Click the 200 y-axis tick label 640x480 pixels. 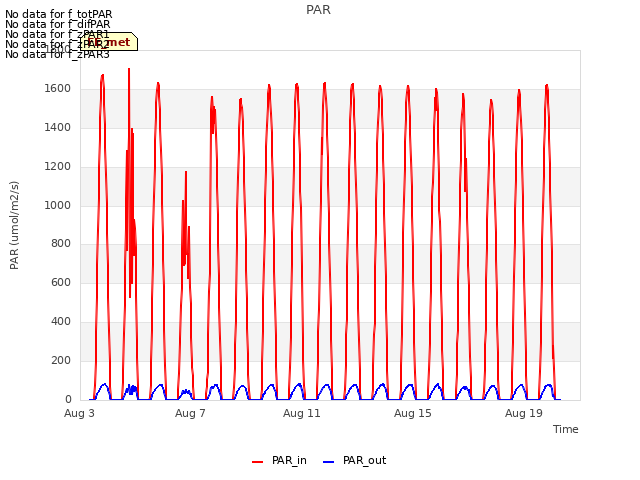61,360
